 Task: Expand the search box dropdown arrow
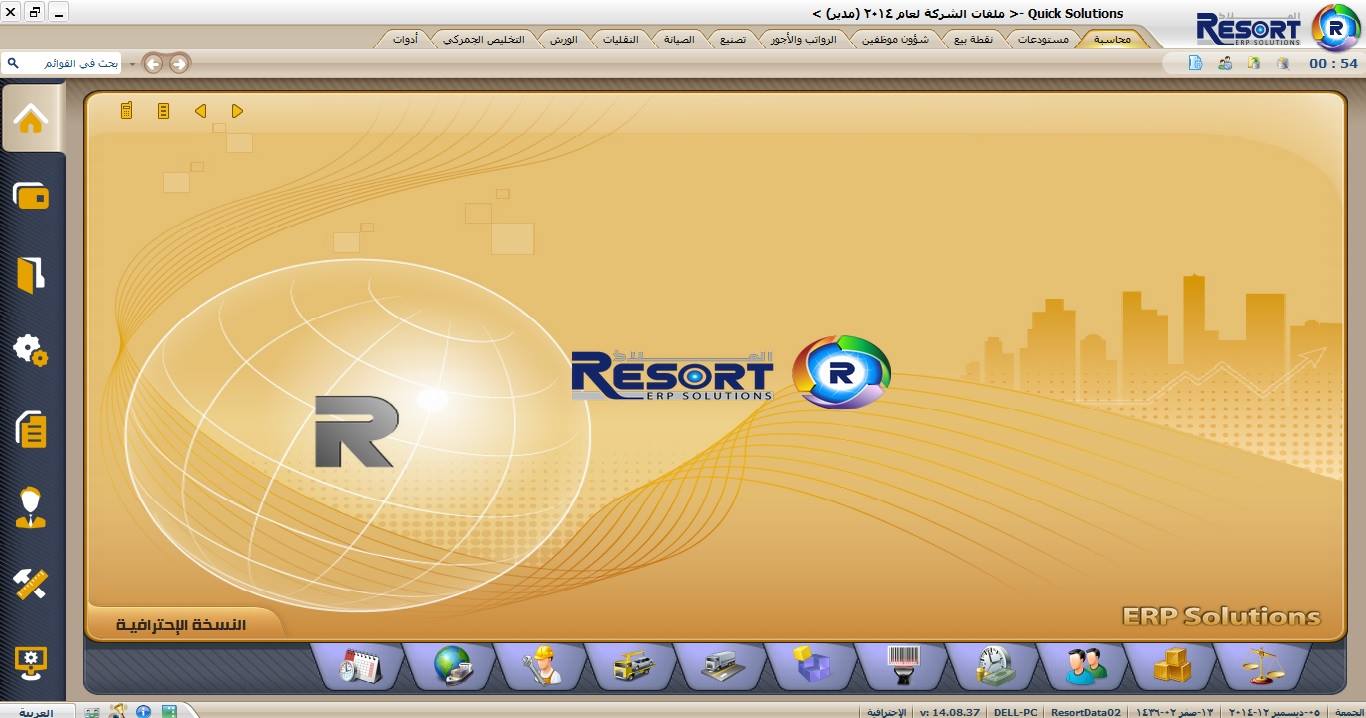click(131, 64)
